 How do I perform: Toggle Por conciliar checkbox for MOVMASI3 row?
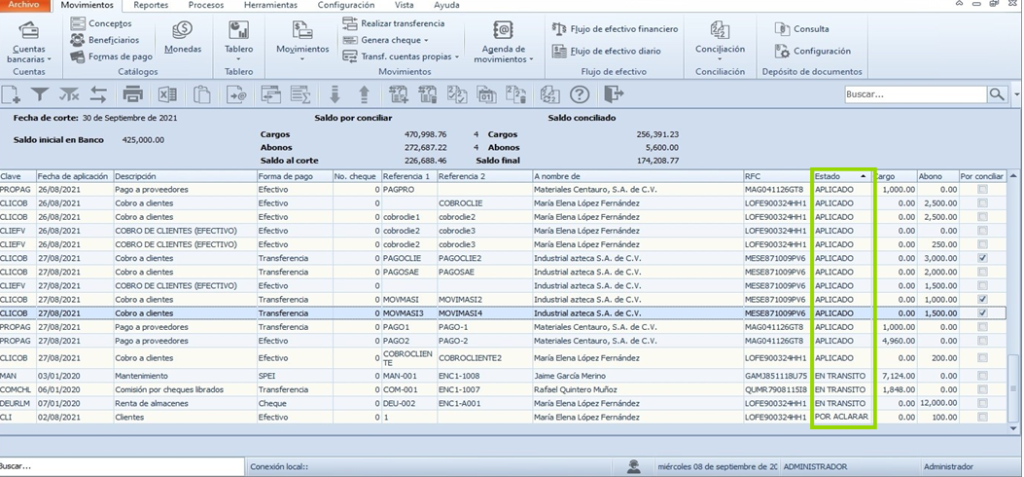(982, 313)
